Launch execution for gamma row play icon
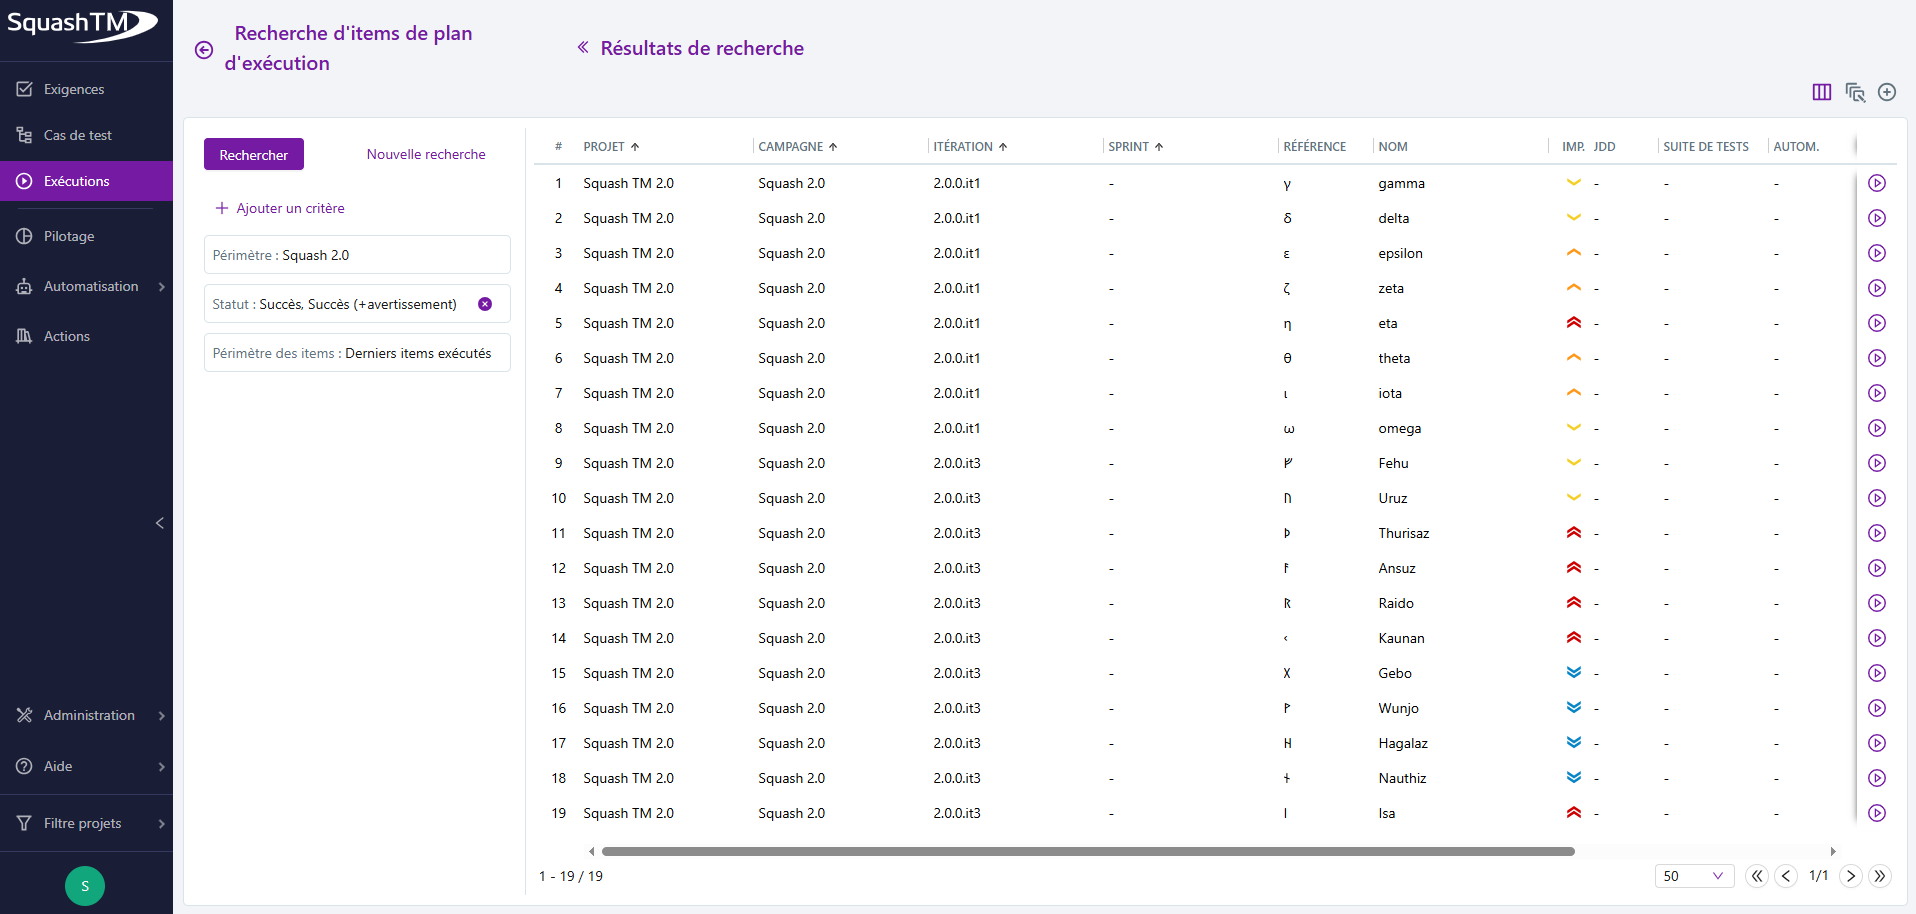Screen dimensions: 1916x914 click(x=1877, y=183)
